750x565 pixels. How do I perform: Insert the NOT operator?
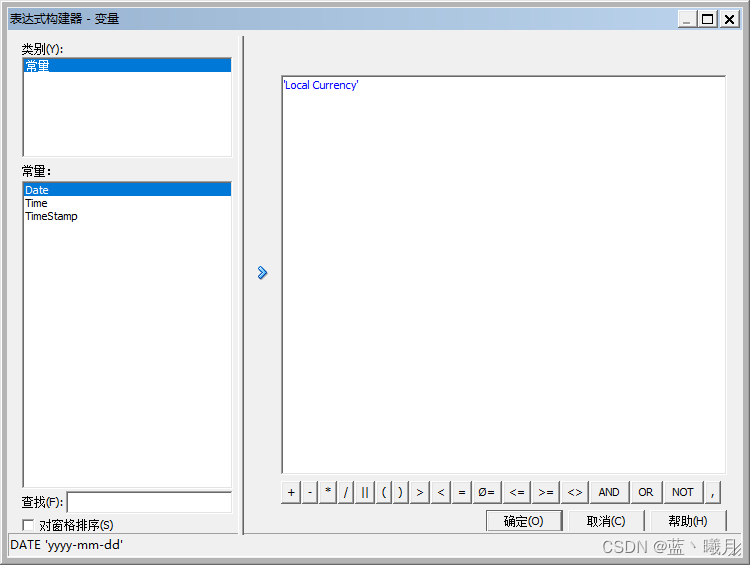(683, 492)
